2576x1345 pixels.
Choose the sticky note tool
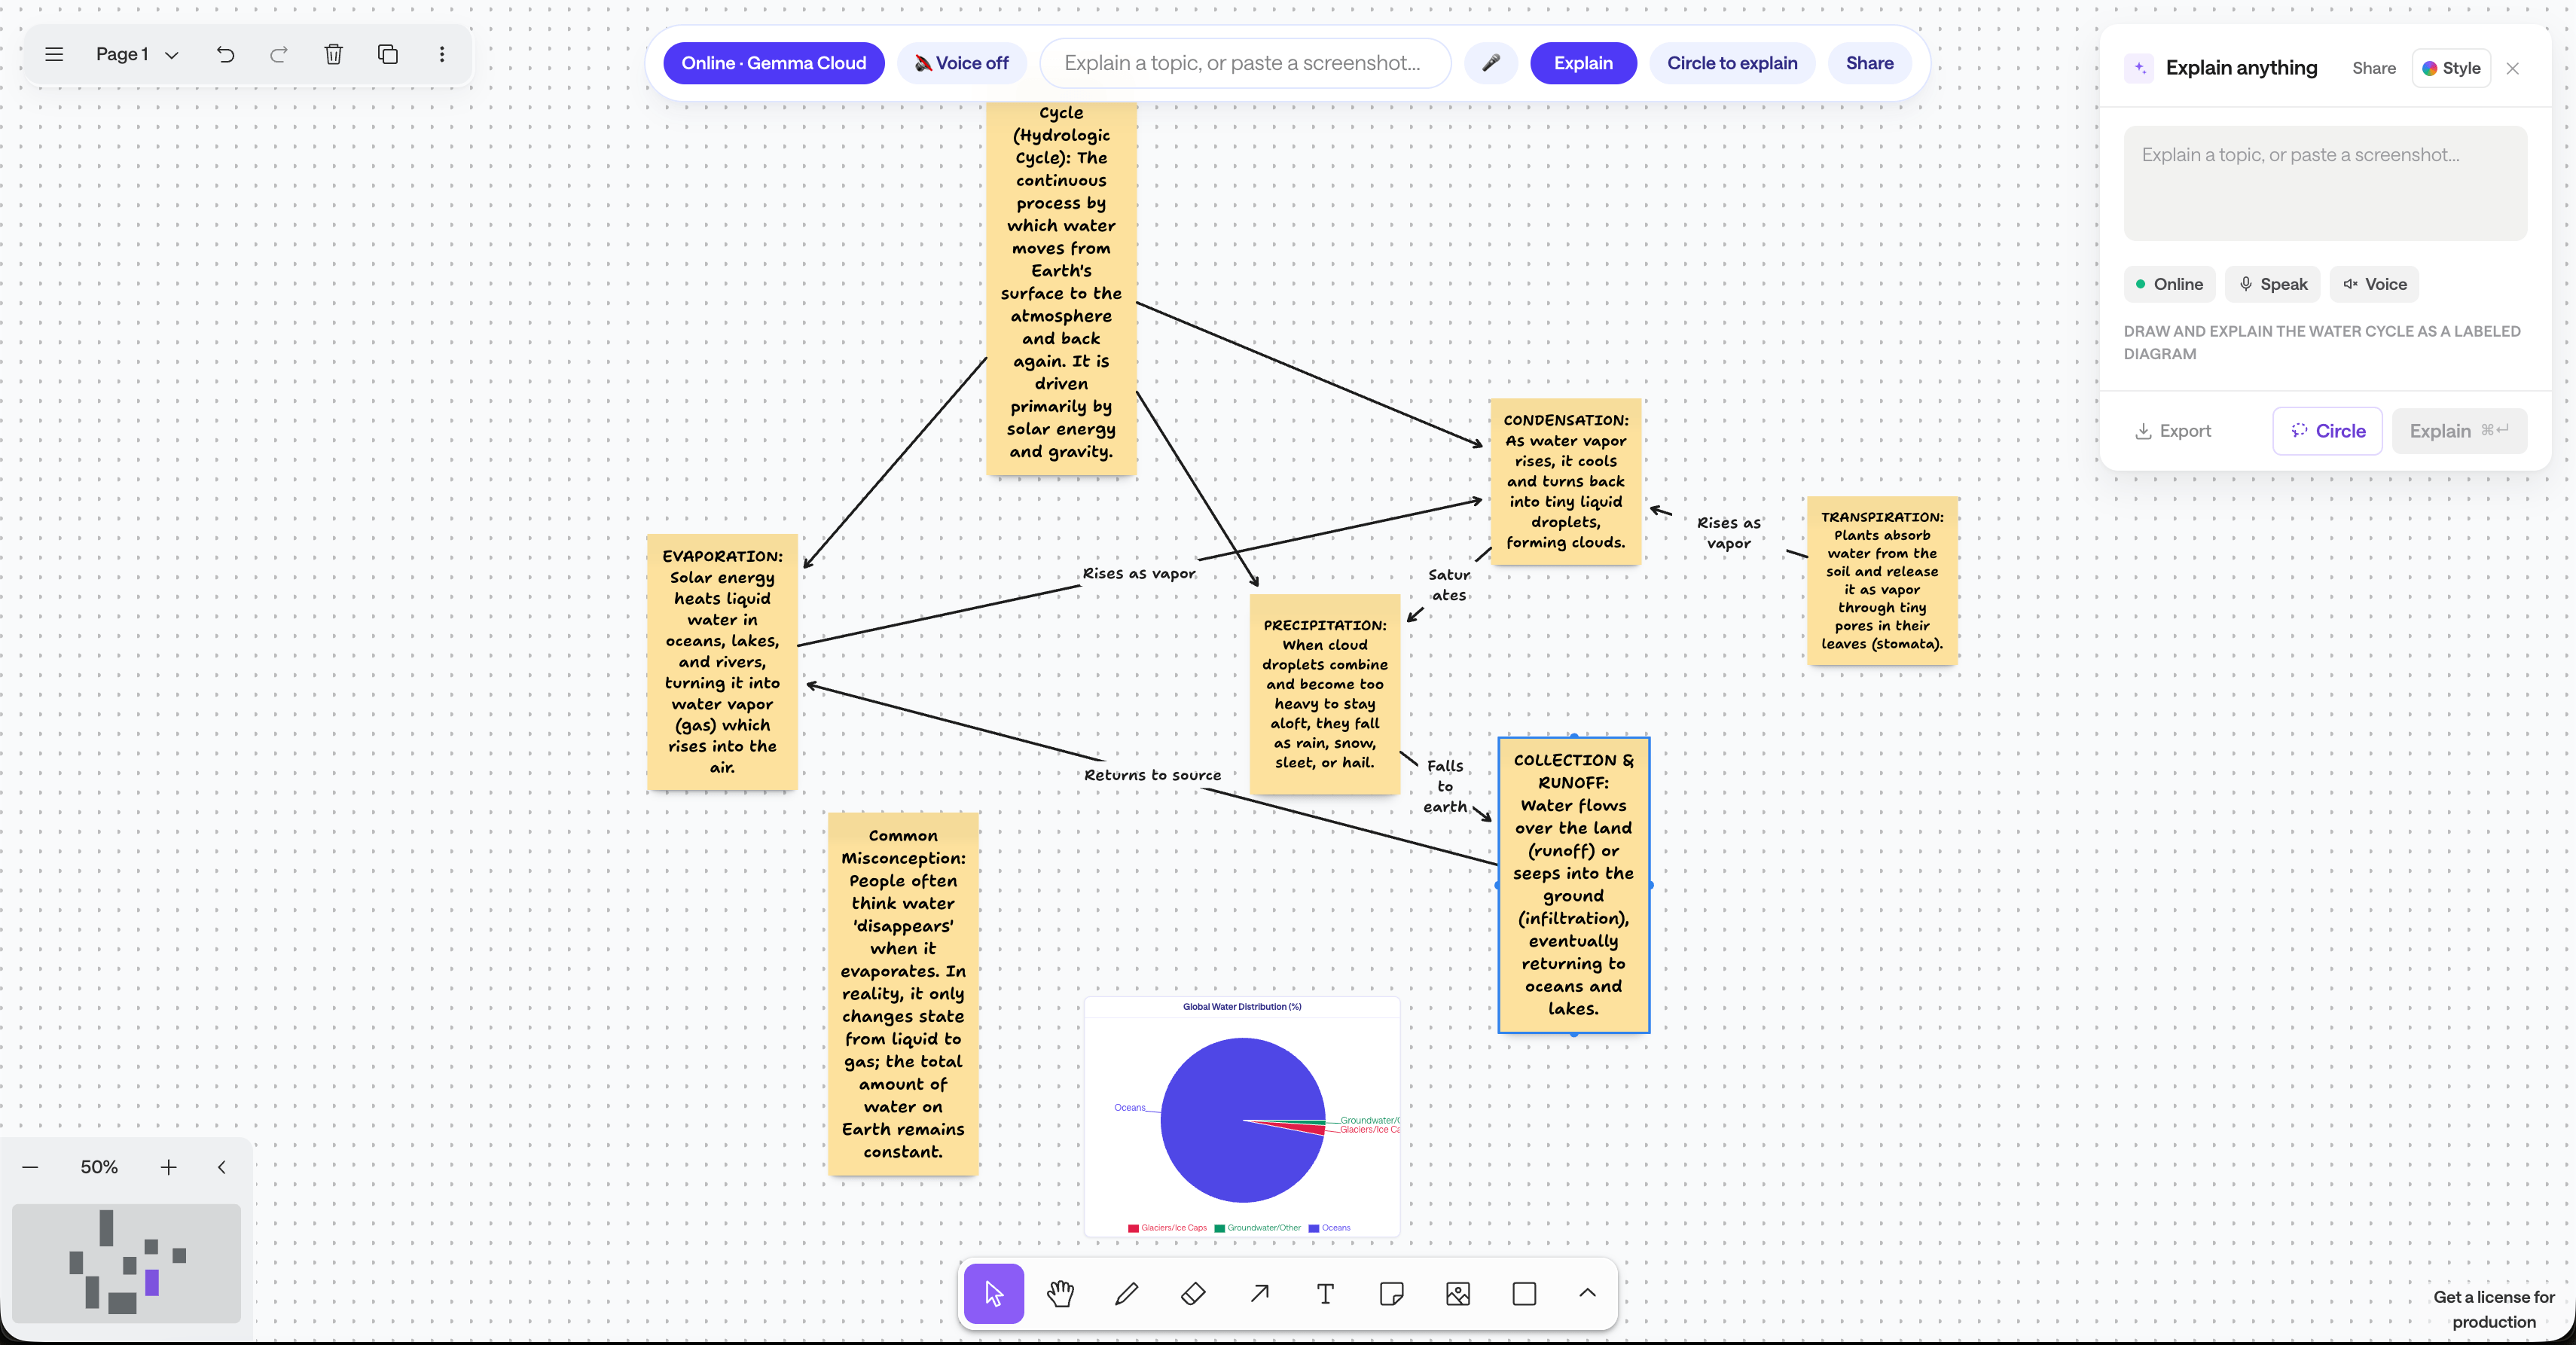pyautogui.click(x=1391, y=1293)
